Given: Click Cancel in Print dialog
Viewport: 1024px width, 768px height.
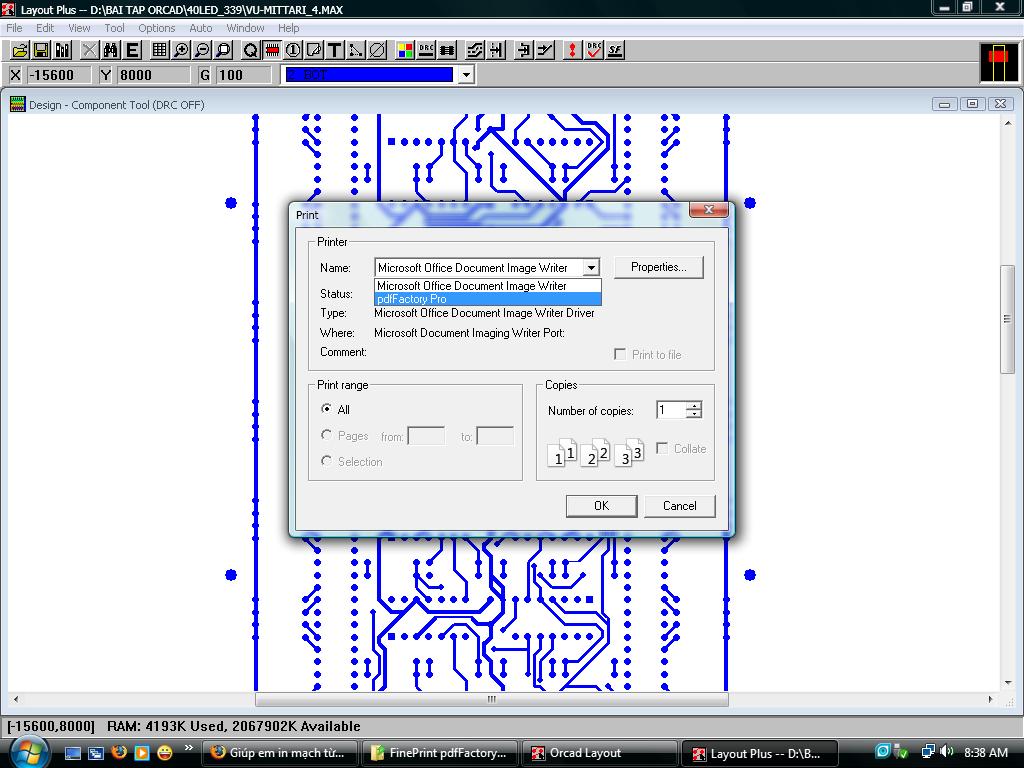Looking at the screenshot, I should [679, 505].
